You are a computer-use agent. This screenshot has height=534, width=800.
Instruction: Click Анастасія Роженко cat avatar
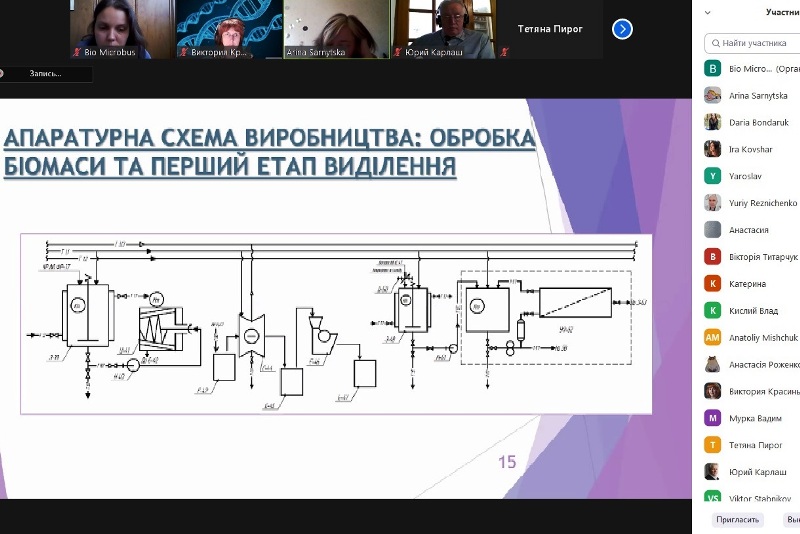coord(712,364)
